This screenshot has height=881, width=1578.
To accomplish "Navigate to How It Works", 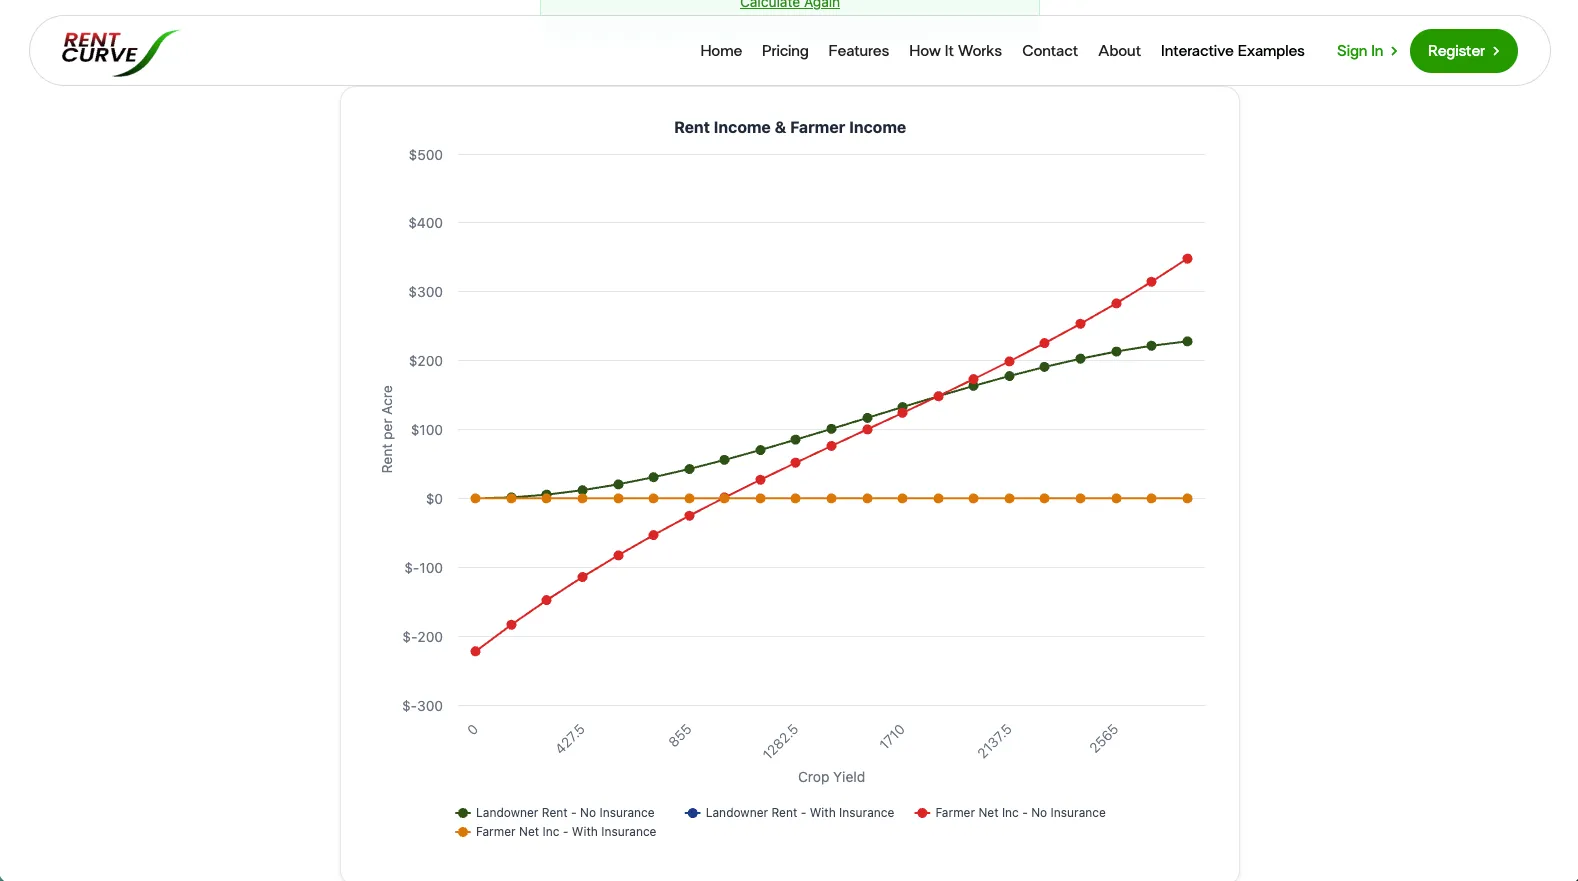I will (955, 51).
